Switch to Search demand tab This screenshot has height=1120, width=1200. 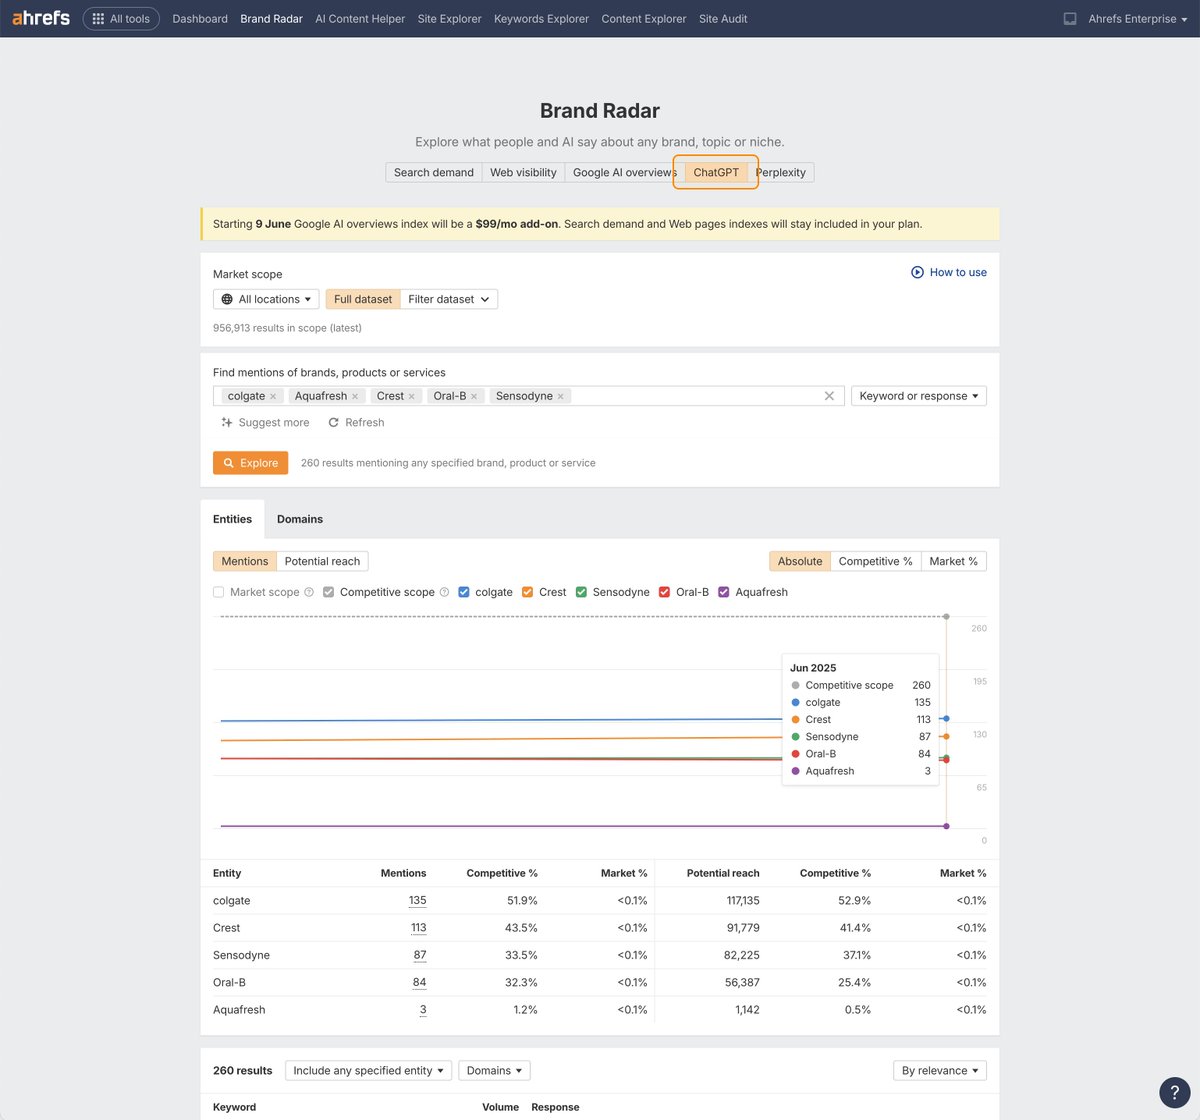coord(434,172)
